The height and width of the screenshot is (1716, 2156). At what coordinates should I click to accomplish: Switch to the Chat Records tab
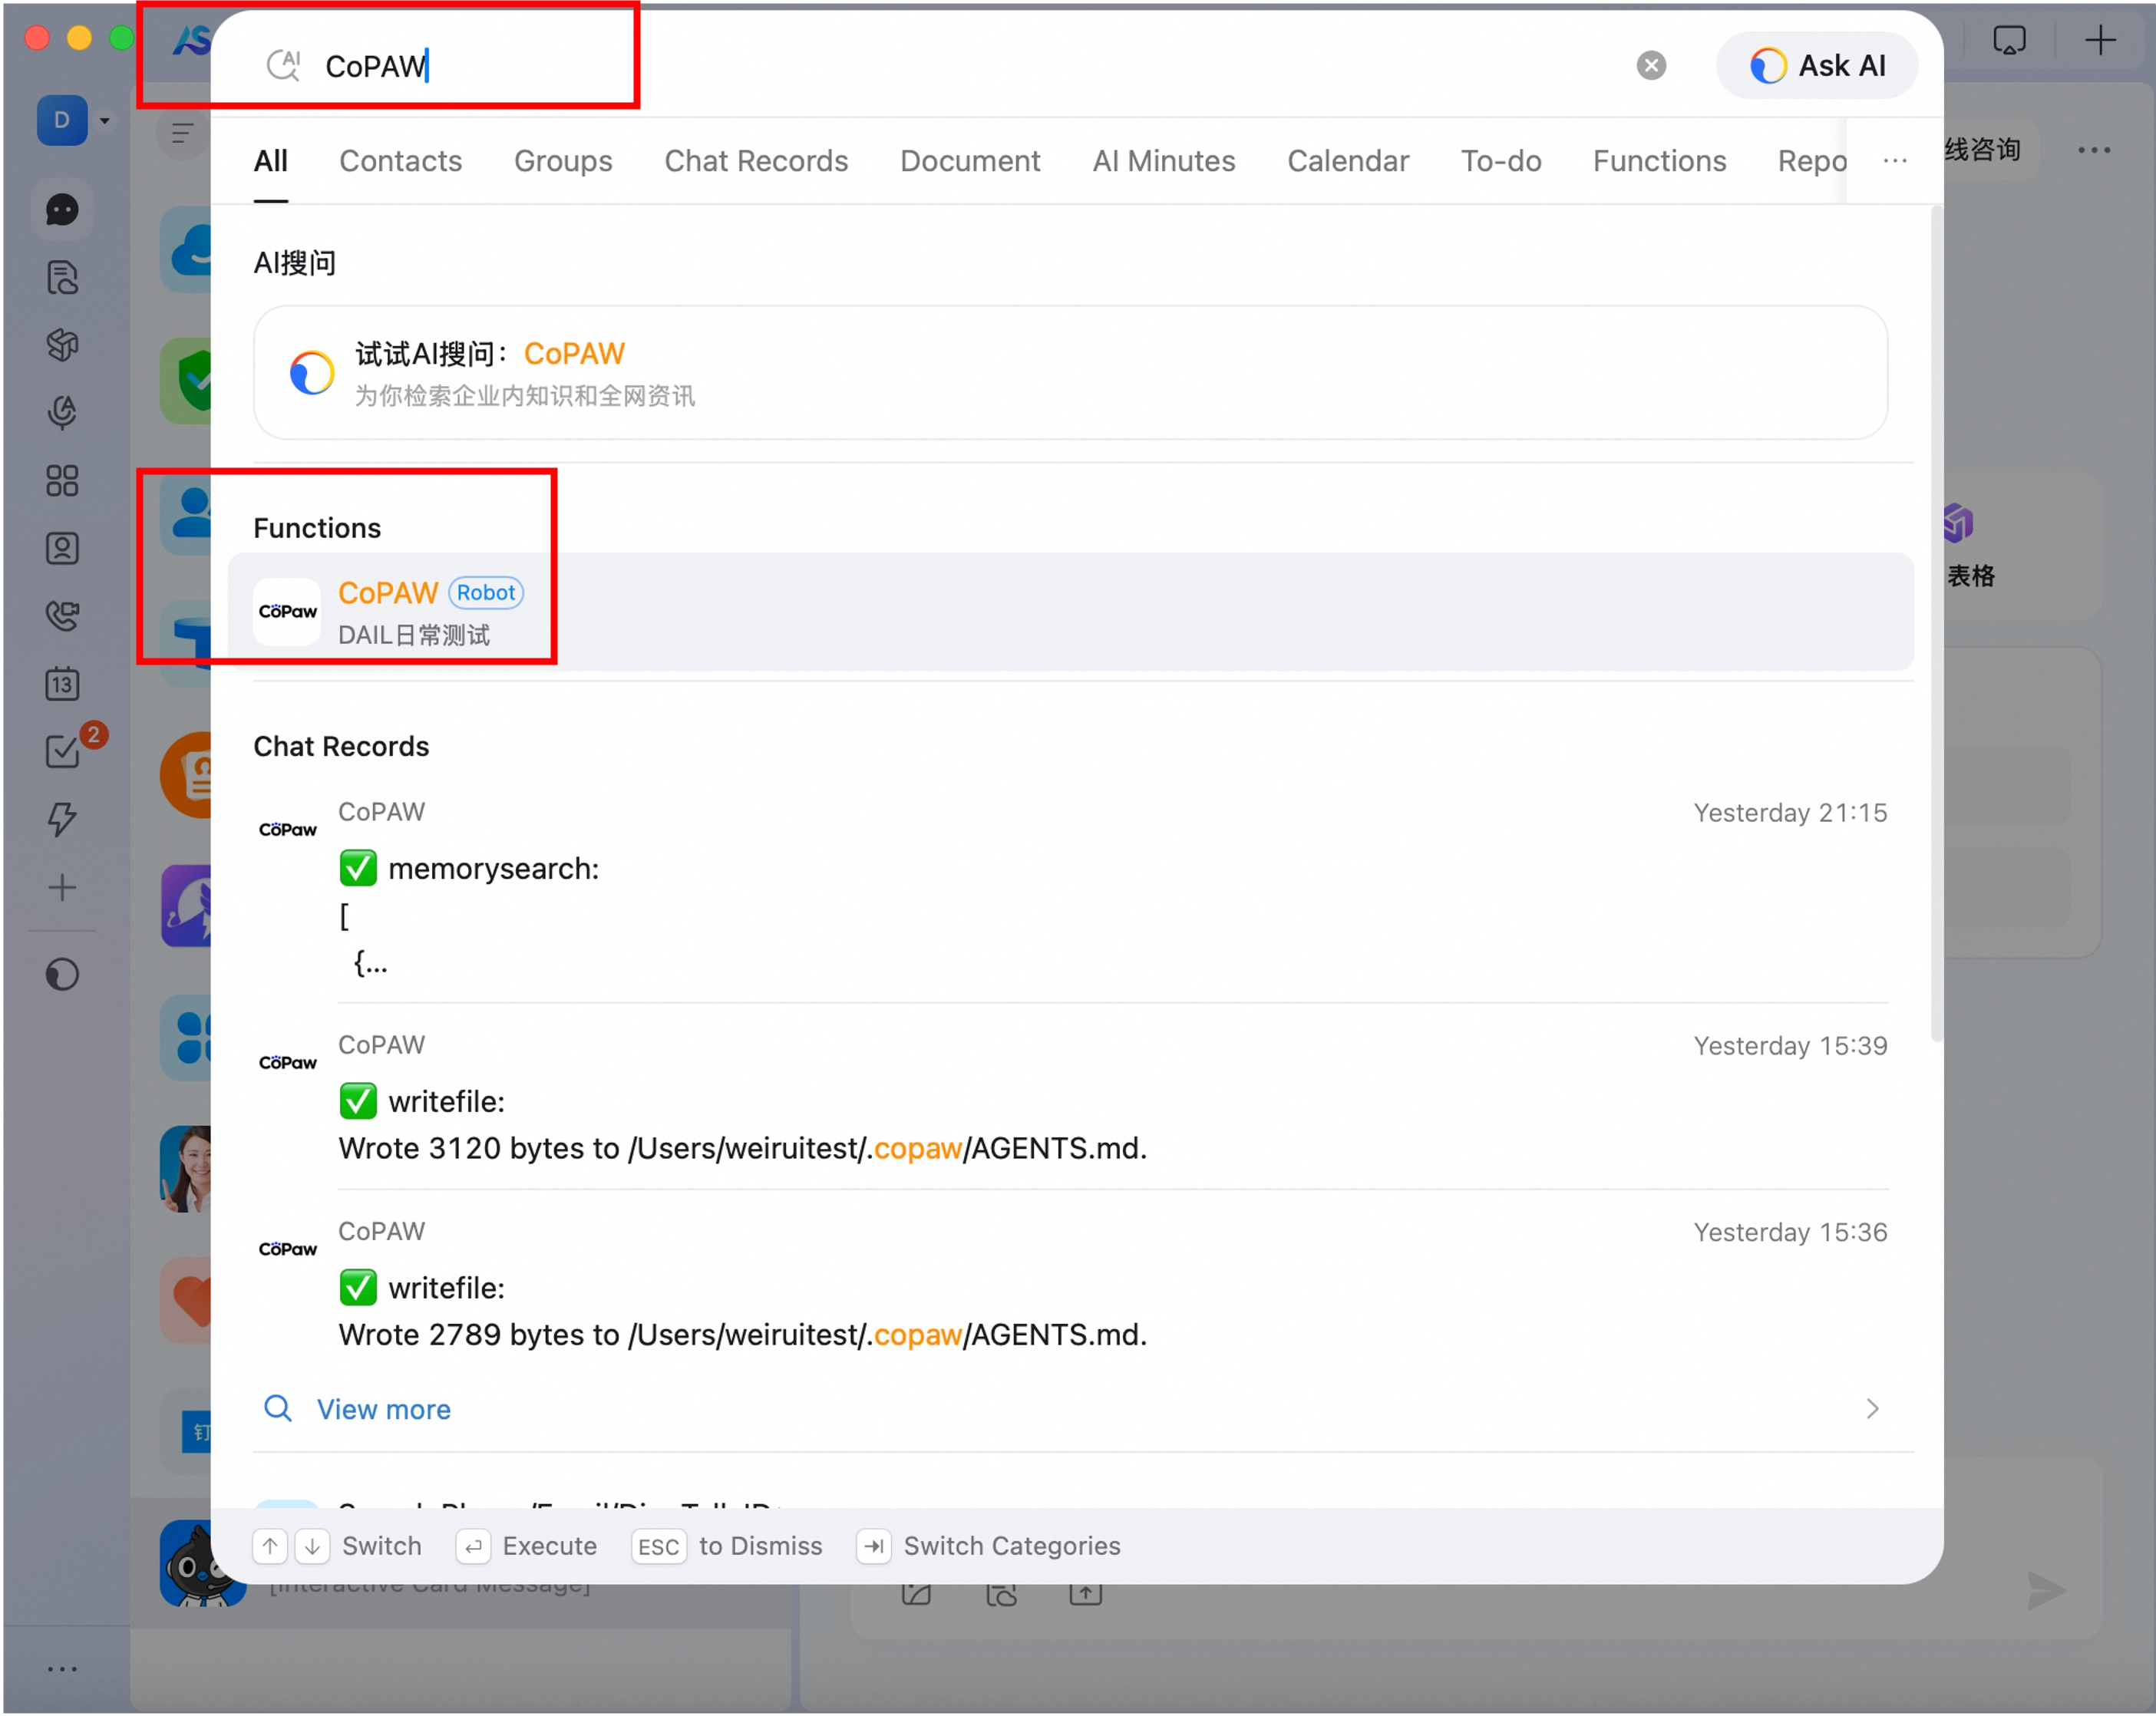click(x=756, y=161)
